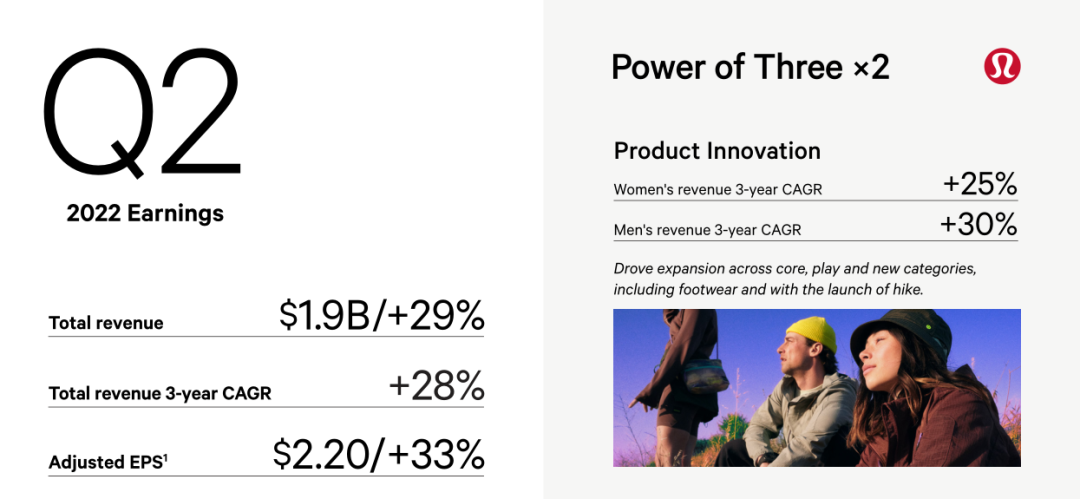Click the italic "Drove expansion across core" description
This screenshot has height=499, width=1080.
tap(794, 279)
